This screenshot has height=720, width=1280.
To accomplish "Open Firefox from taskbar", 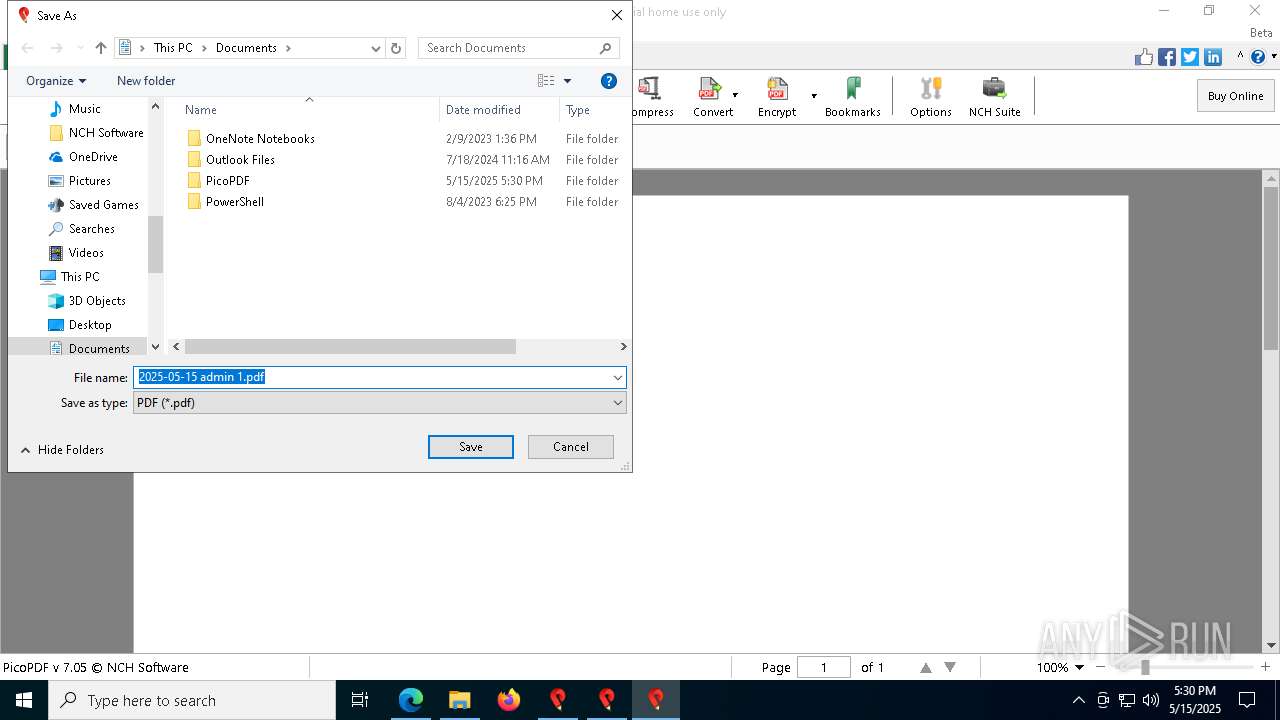I will click(509, 700).
